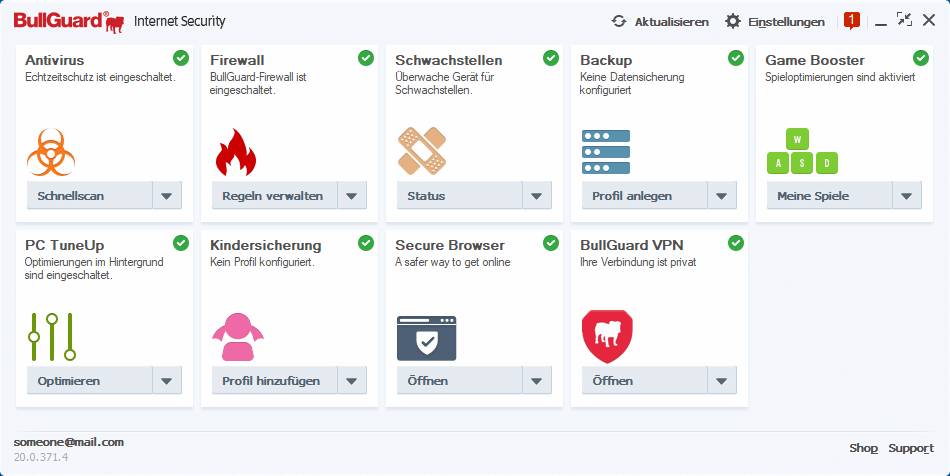Click the Firewall flame icon
This screenshot has height=476, width=950.
(236, 151)
